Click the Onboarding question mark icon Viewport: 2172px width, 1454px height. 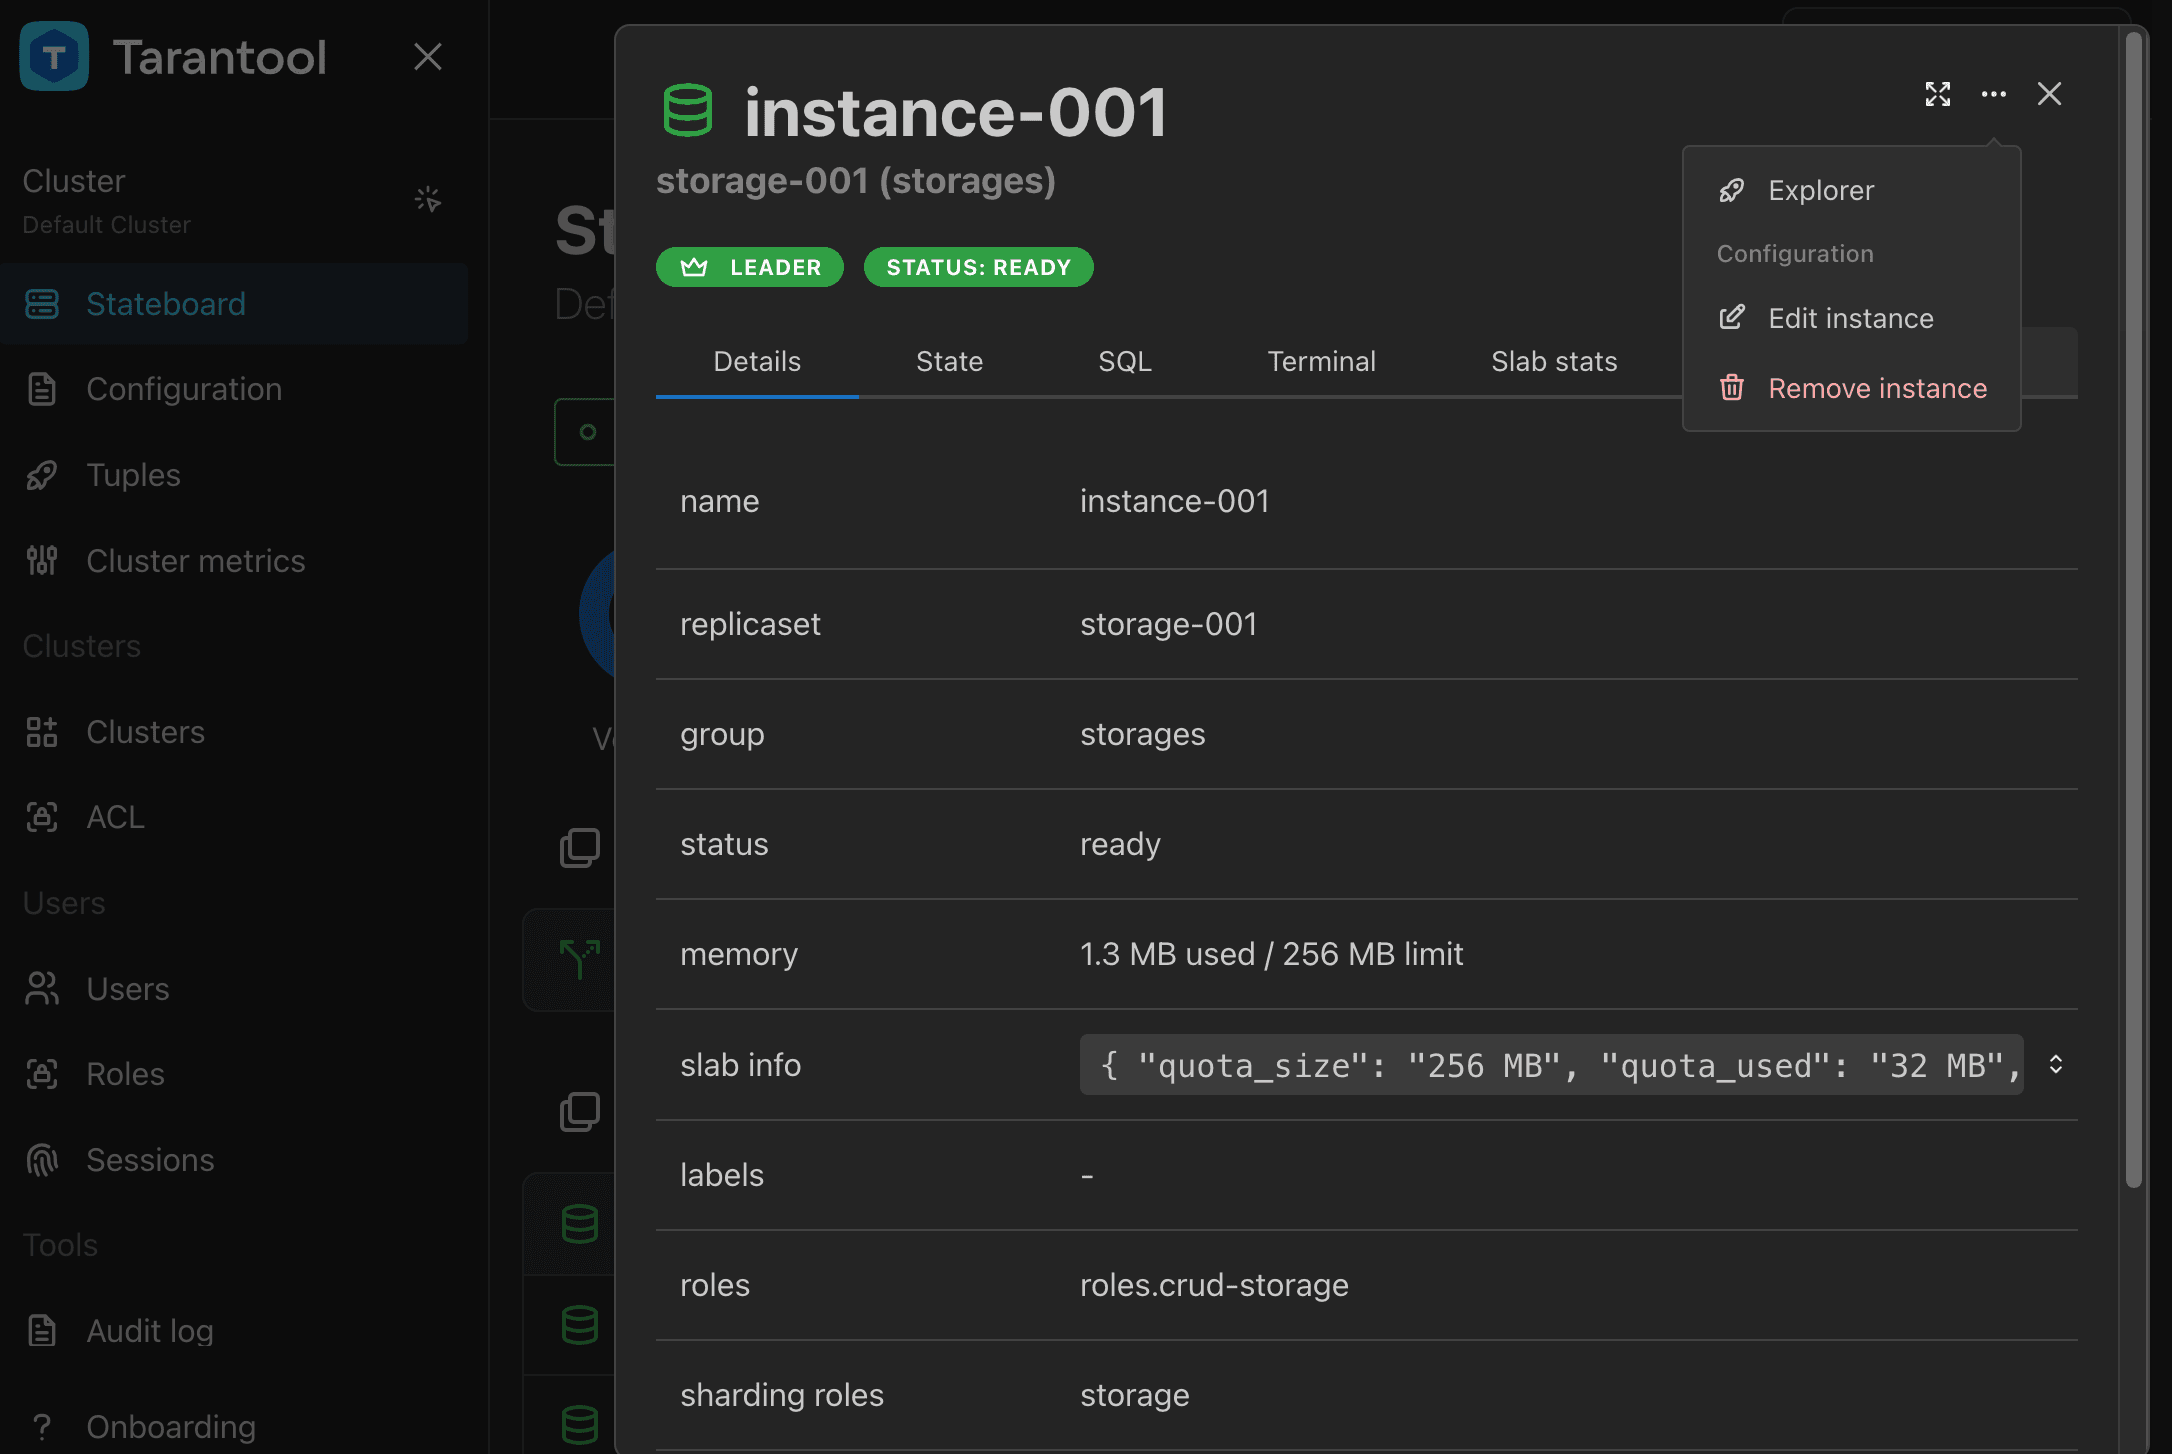click(42, 1427)
